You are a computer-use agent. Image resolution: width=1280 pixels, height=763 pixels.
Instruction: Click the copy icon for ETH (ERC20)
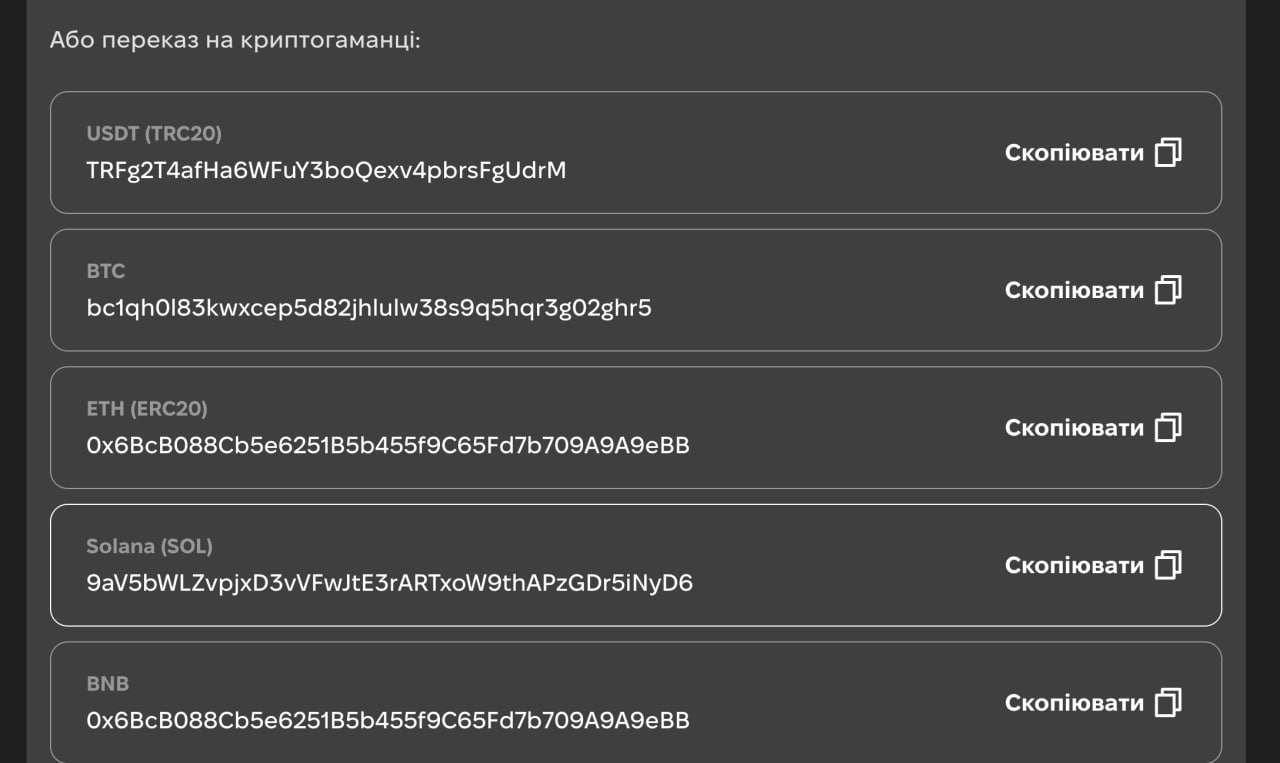[x=1168, y=428]
